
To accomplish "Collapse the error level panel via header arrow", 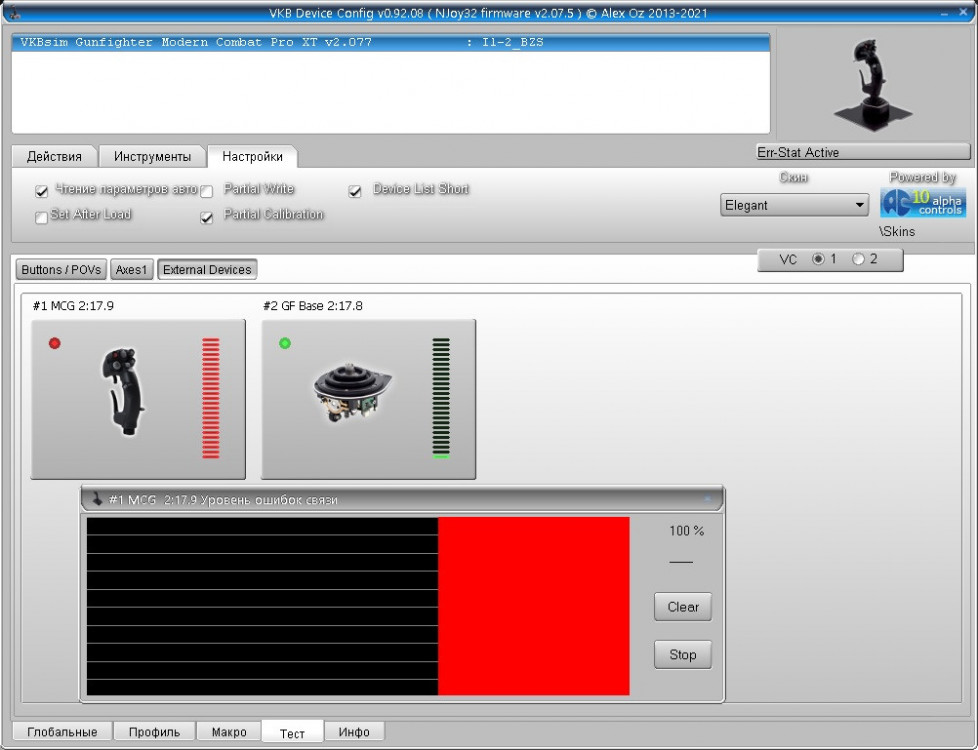I will pos(707,498).
